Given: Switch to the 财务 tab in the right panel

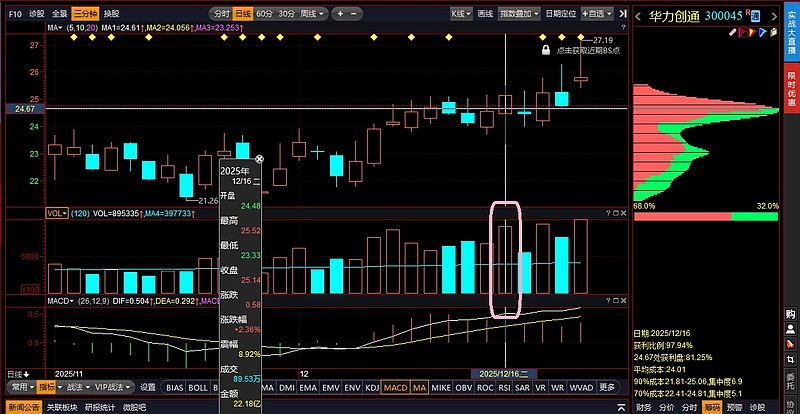Looking at the screenshot, I should 644,407.
